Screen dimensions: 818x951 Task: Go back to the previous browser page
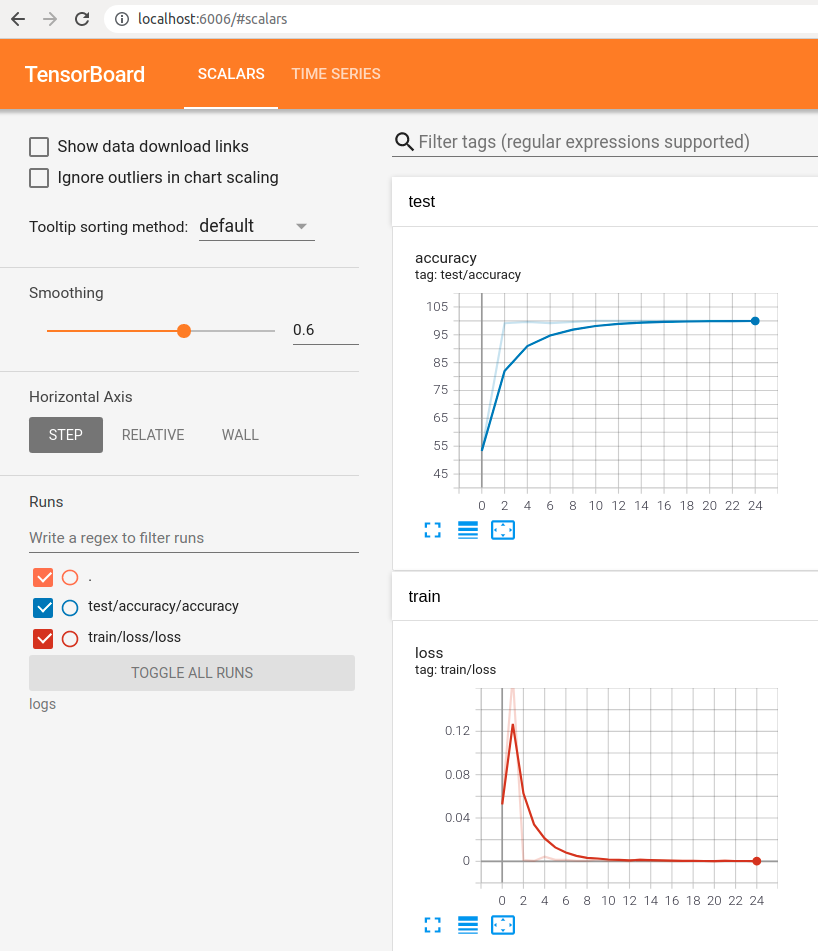[18, 19]
